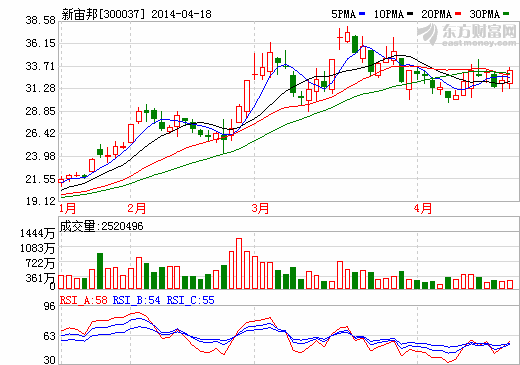Select the 2月 timeline marker

[x=137, y=209]
